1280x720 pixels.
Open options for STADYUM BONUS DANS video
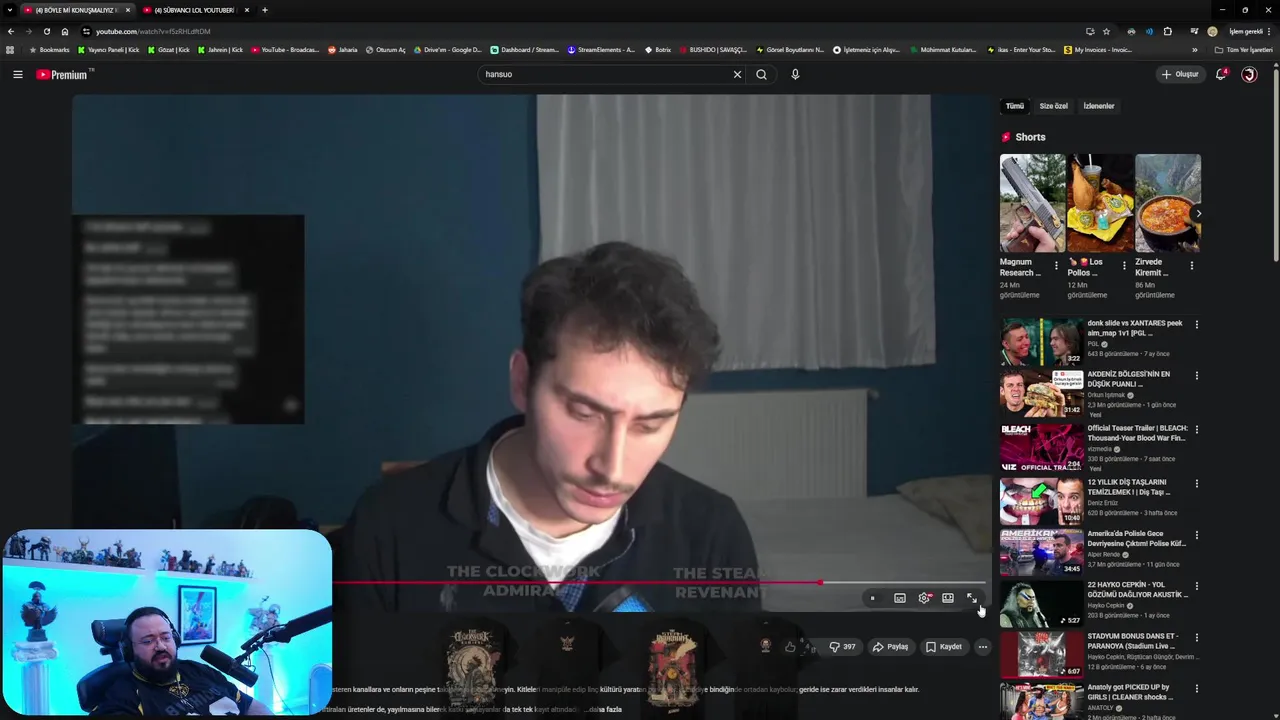coord(1196,637)
